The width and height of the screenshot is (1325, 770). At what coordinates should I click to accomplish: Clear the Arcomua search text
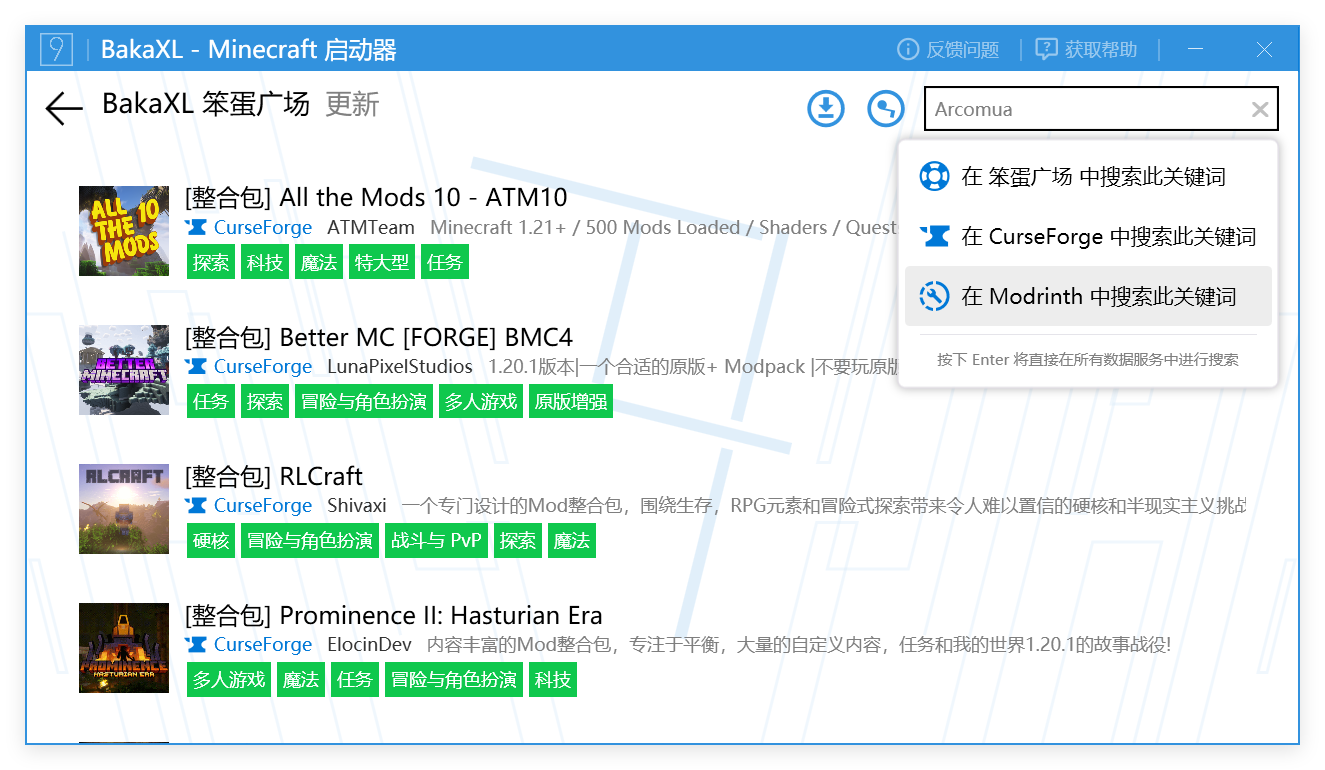(x=1260, y=110)
